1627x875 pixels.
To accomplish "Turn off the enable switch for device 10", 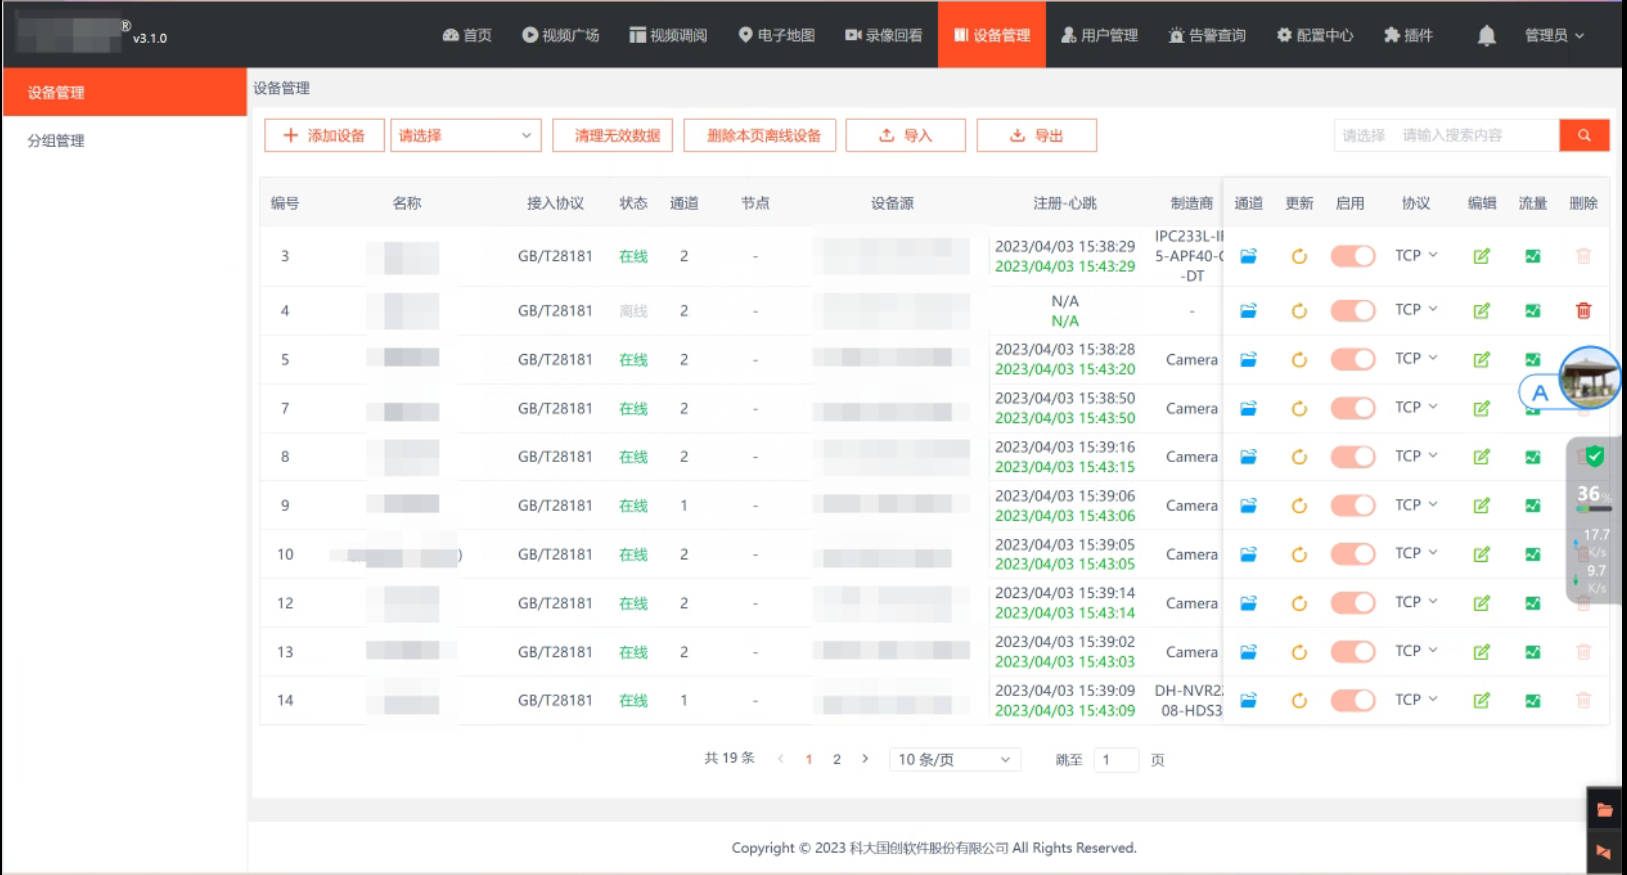I will [1352, 555].
